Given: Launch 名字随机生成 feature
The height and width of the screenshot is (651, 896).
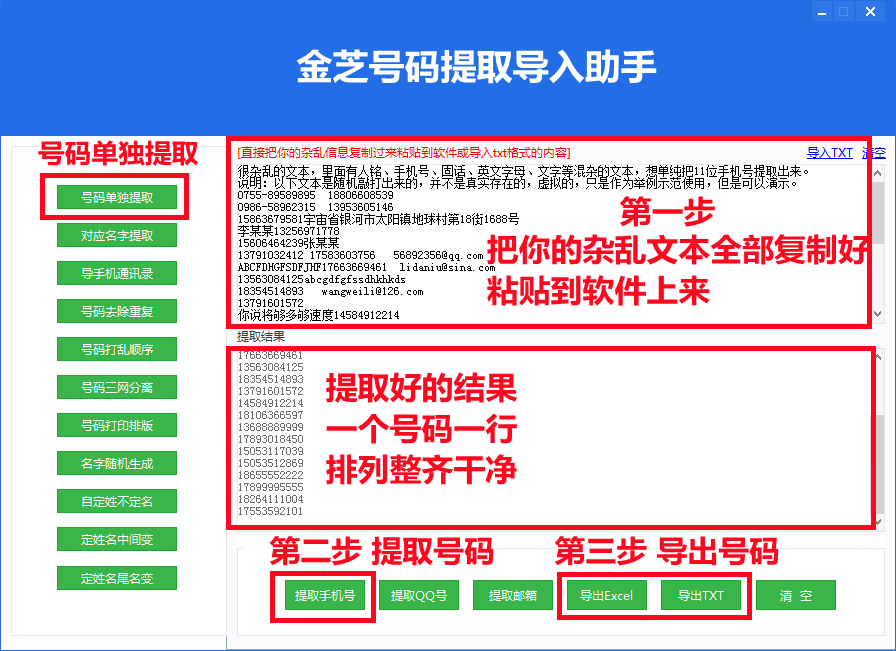Looking at the screenshot, I should coord(117,464).
